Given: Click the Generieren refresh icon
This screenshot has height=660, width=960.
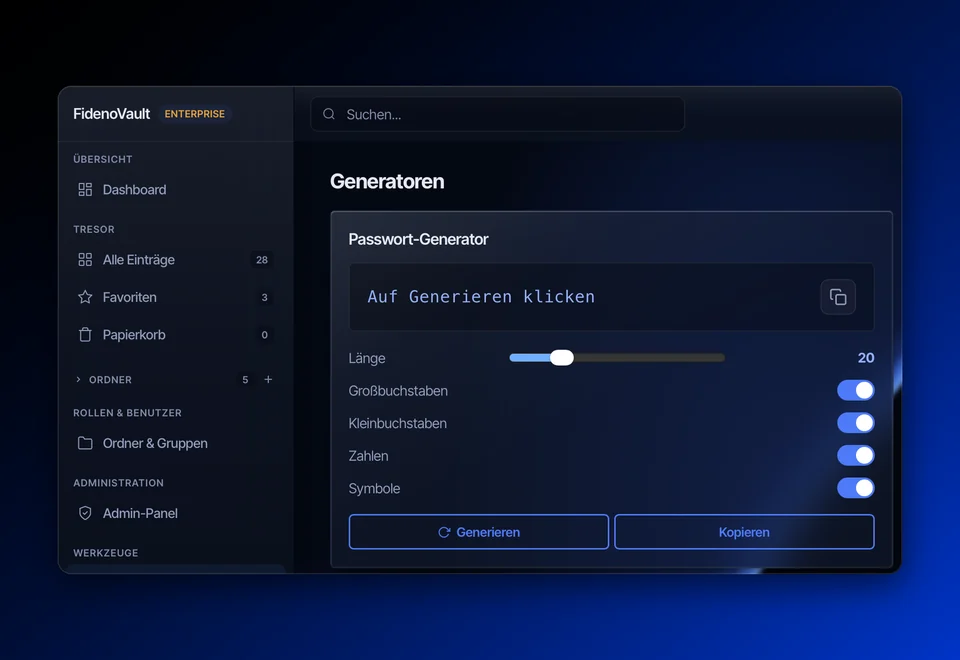Looking at the screenshot, I should (444, 532).
